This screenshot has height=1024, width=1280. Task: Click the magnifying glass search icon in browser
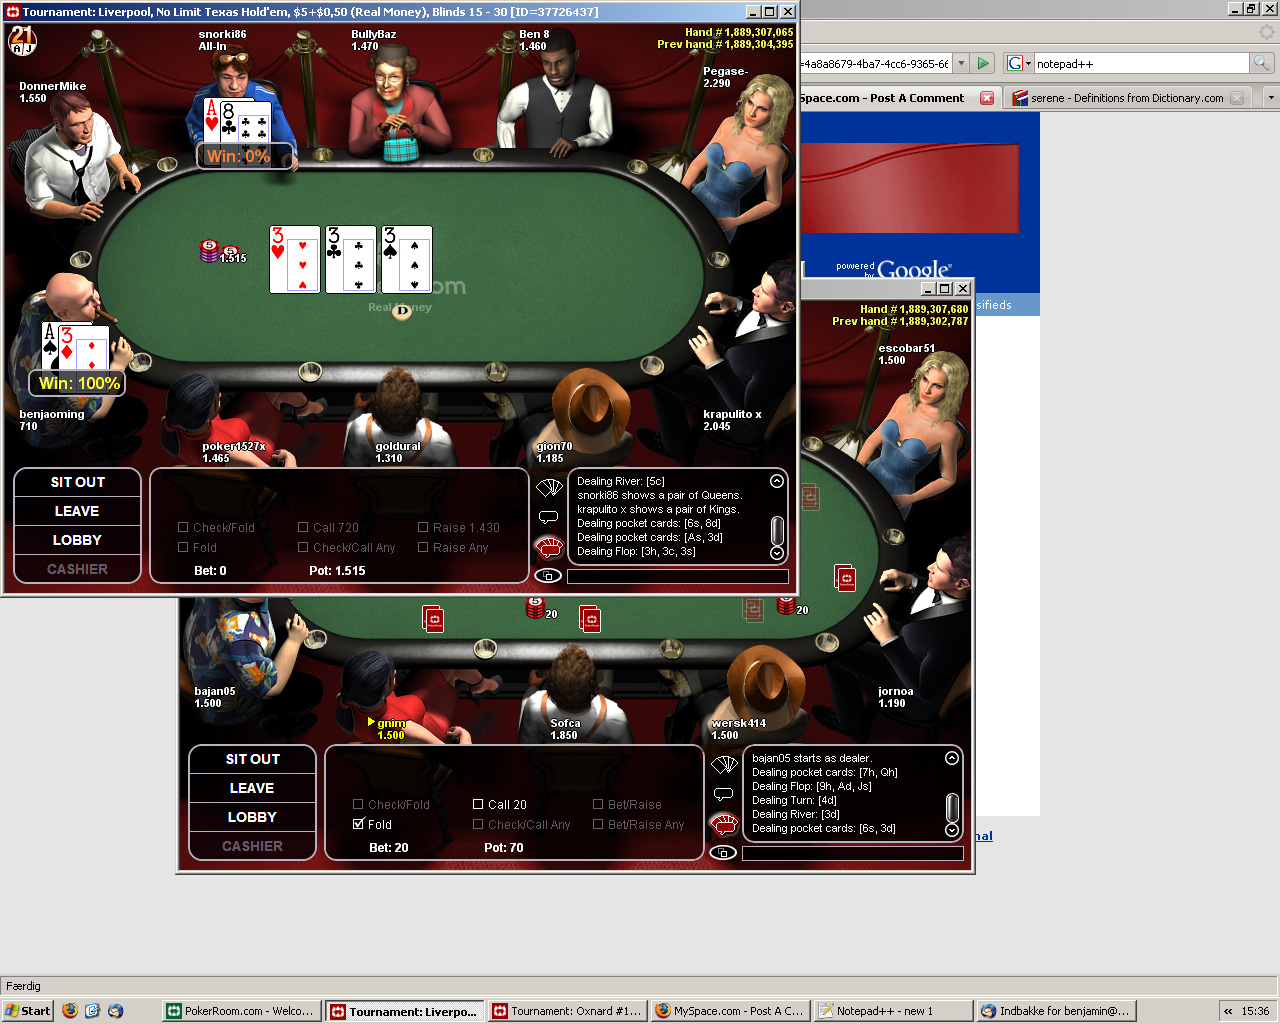pyautogui.click(x=1261, y=63)
